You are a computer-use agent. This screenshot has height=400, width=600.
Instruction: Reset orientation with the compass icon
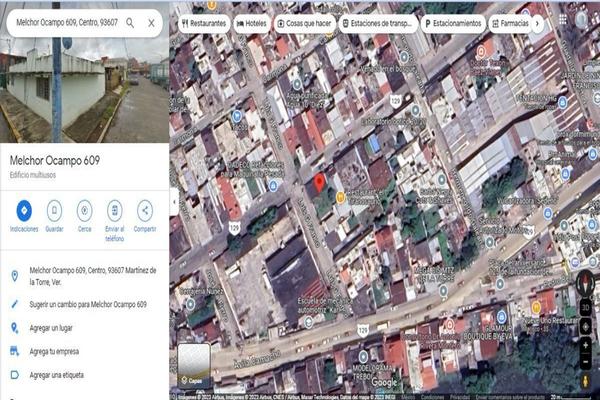585,283
